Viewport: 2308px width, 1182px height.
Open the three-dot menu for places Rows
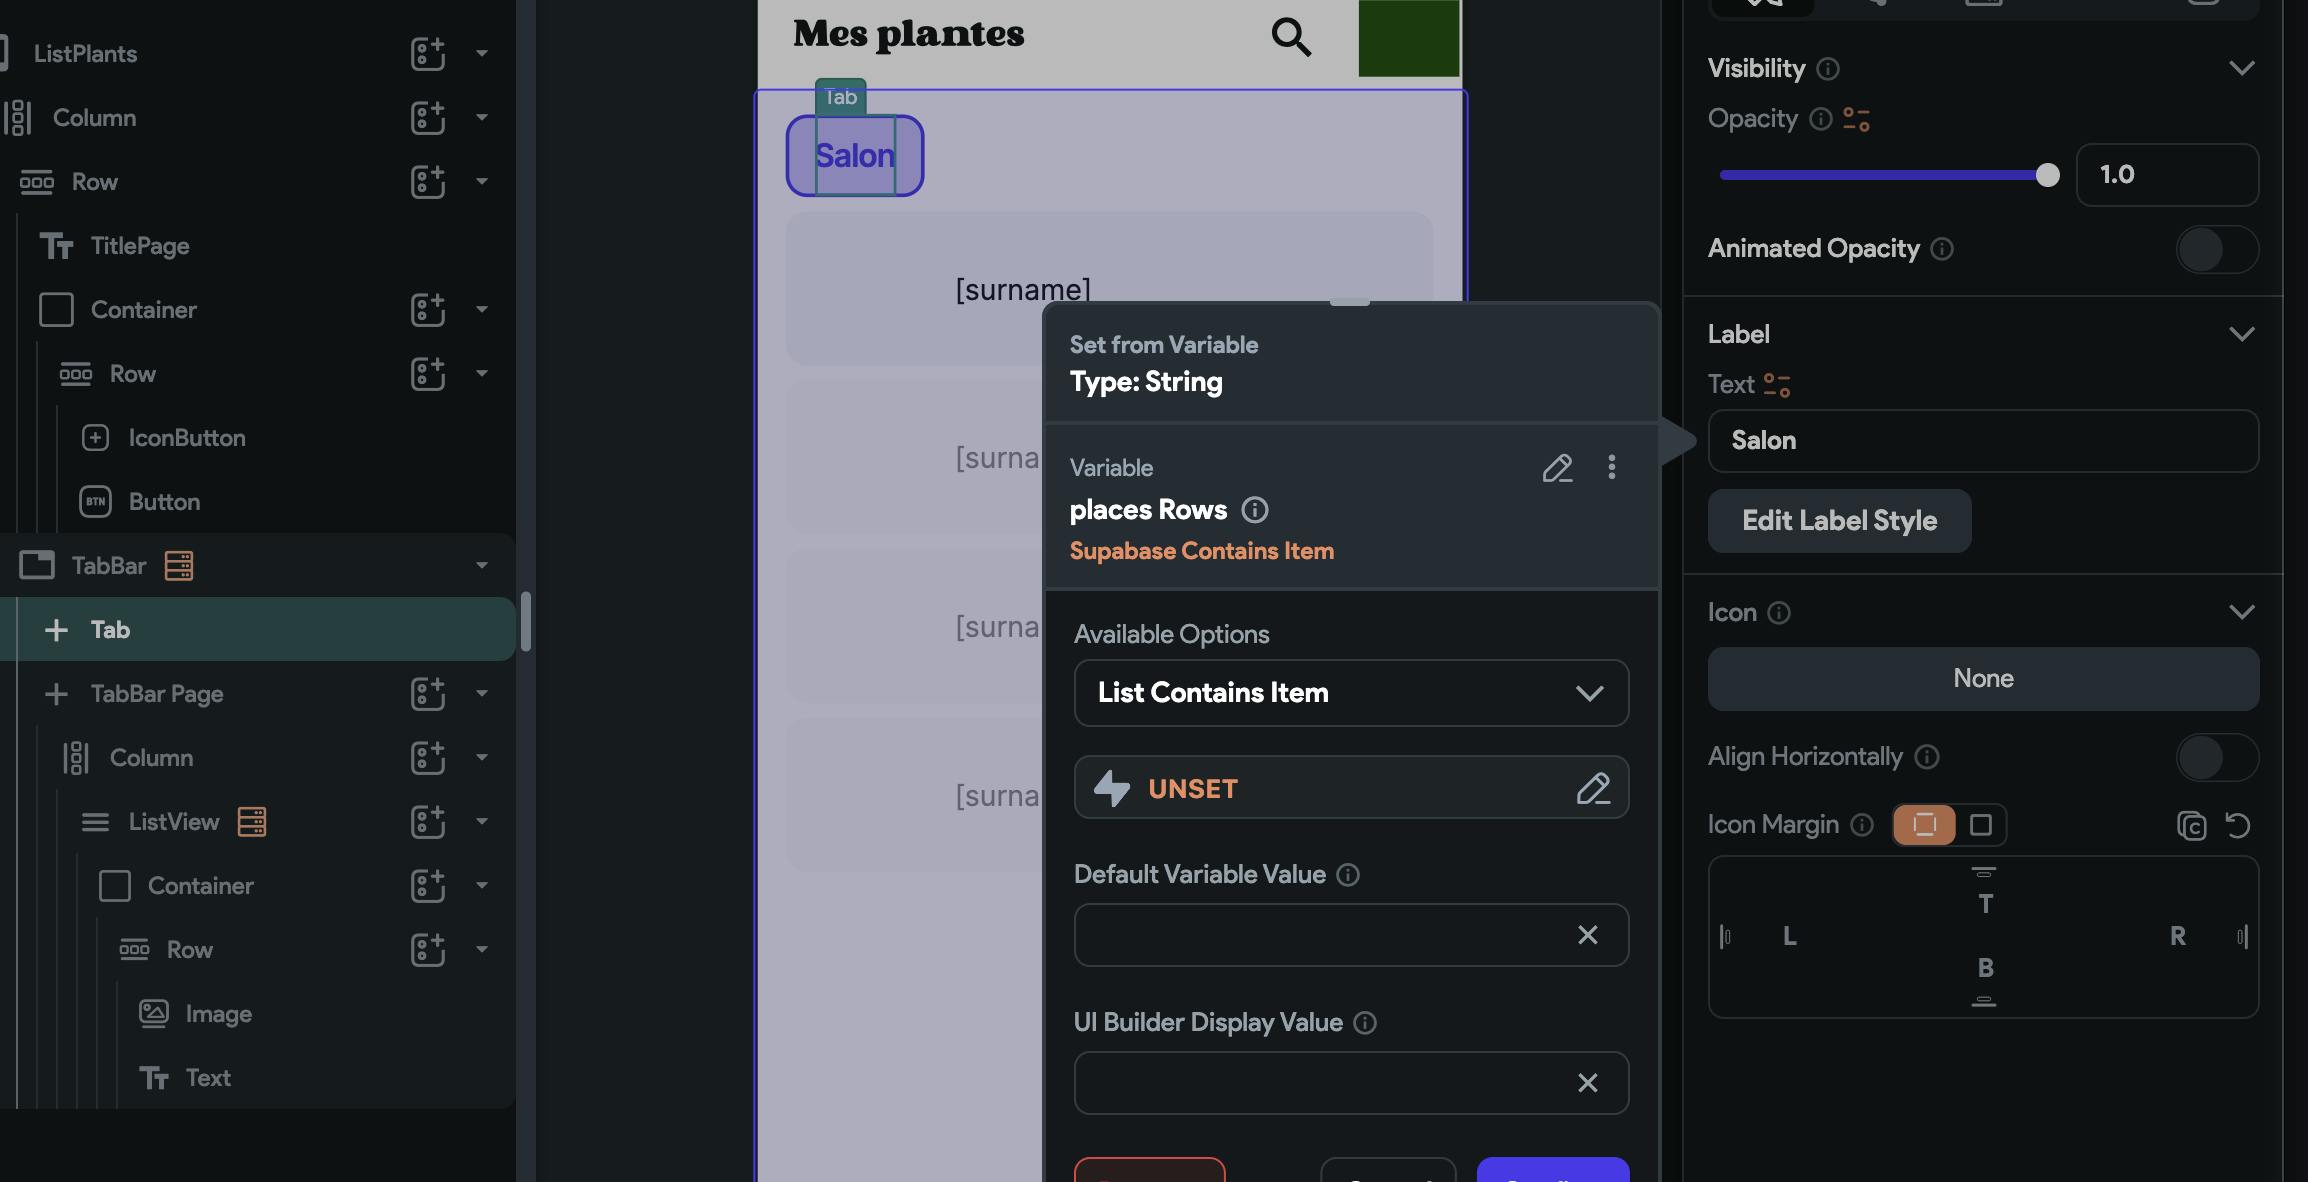pyautogui.click(x=1611, y=467)
